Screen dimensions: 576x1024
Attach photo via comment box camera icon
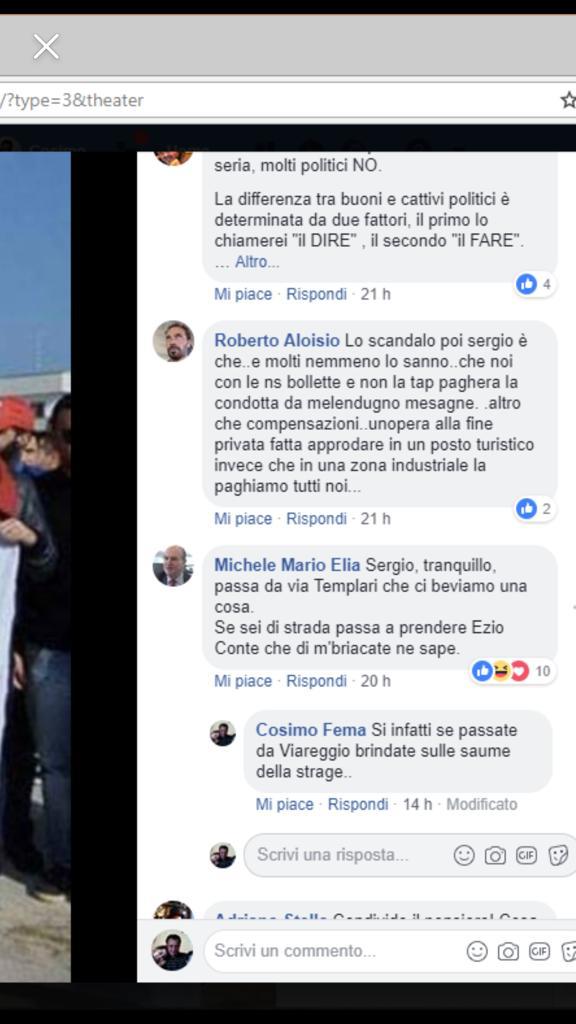pyautogui.click(x=508, y=952)
